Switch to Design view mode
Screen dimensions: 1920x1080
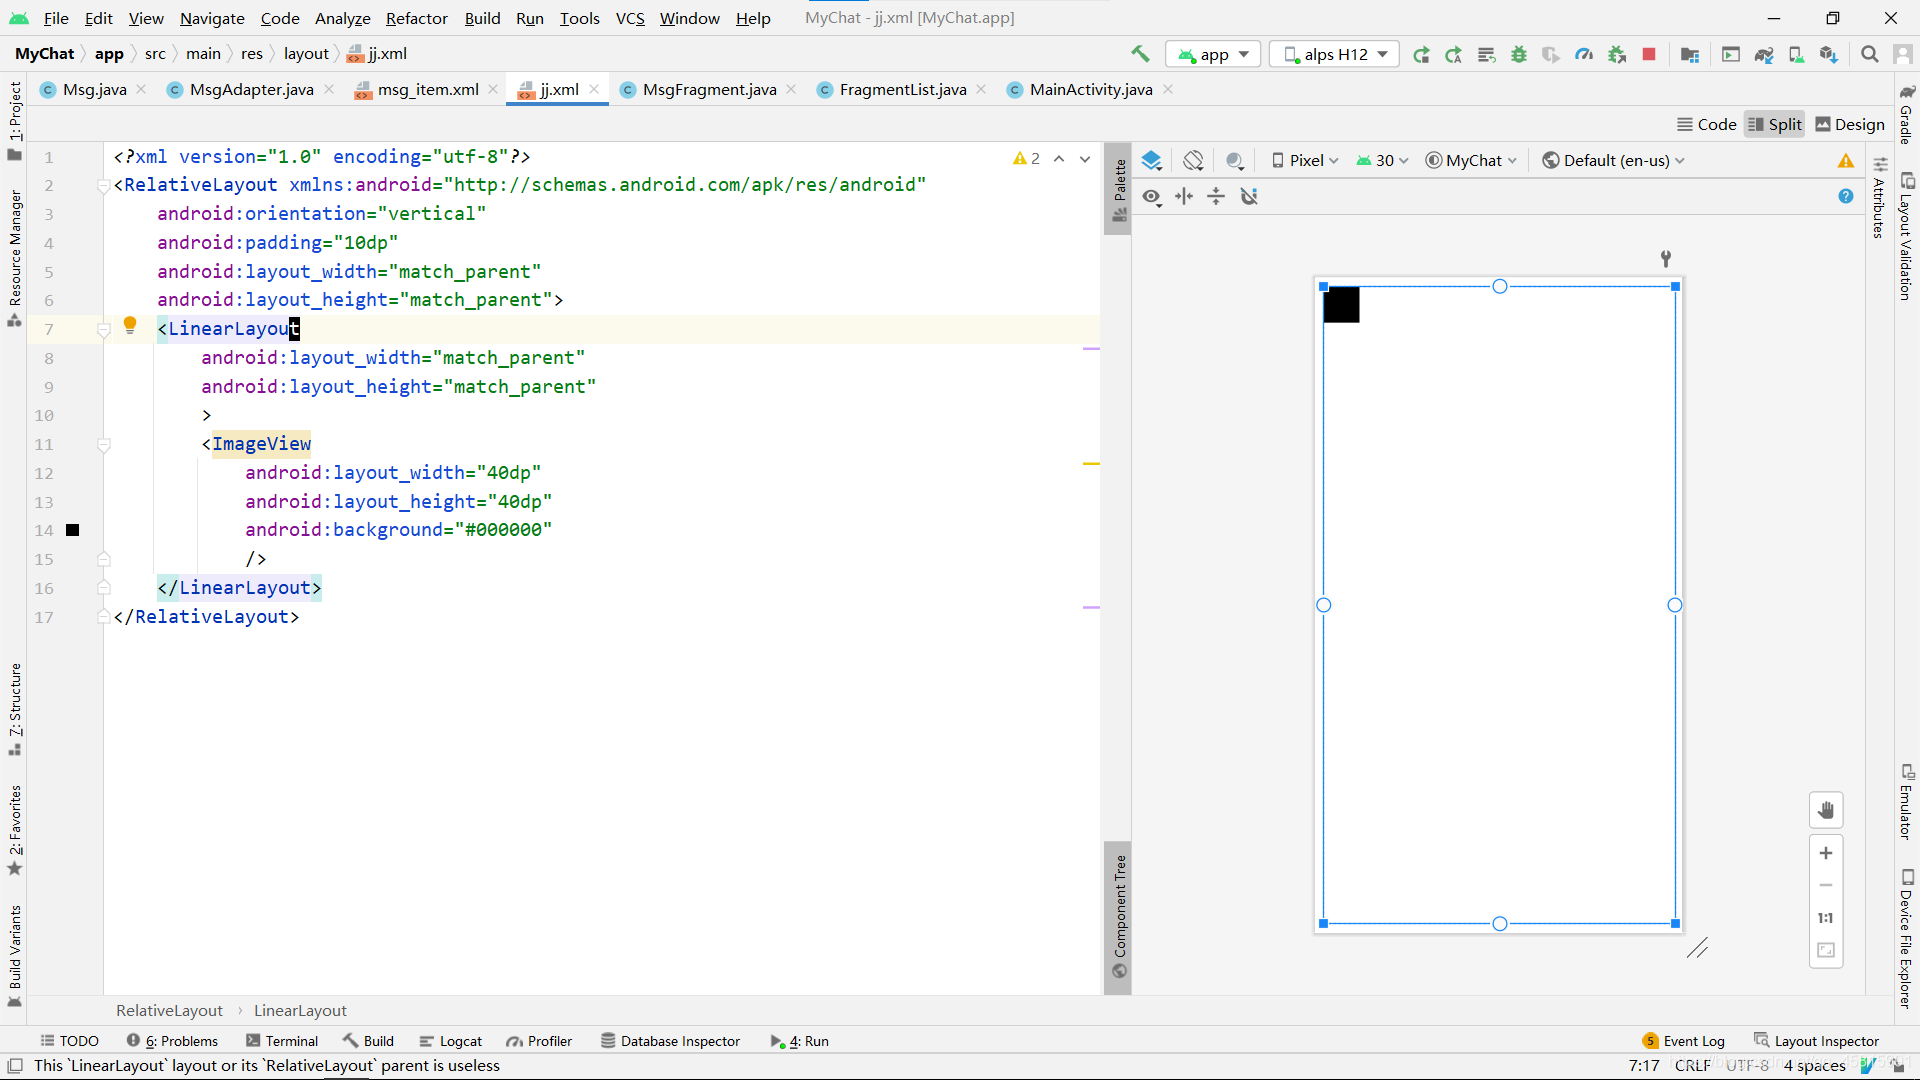coord(1850,124)
